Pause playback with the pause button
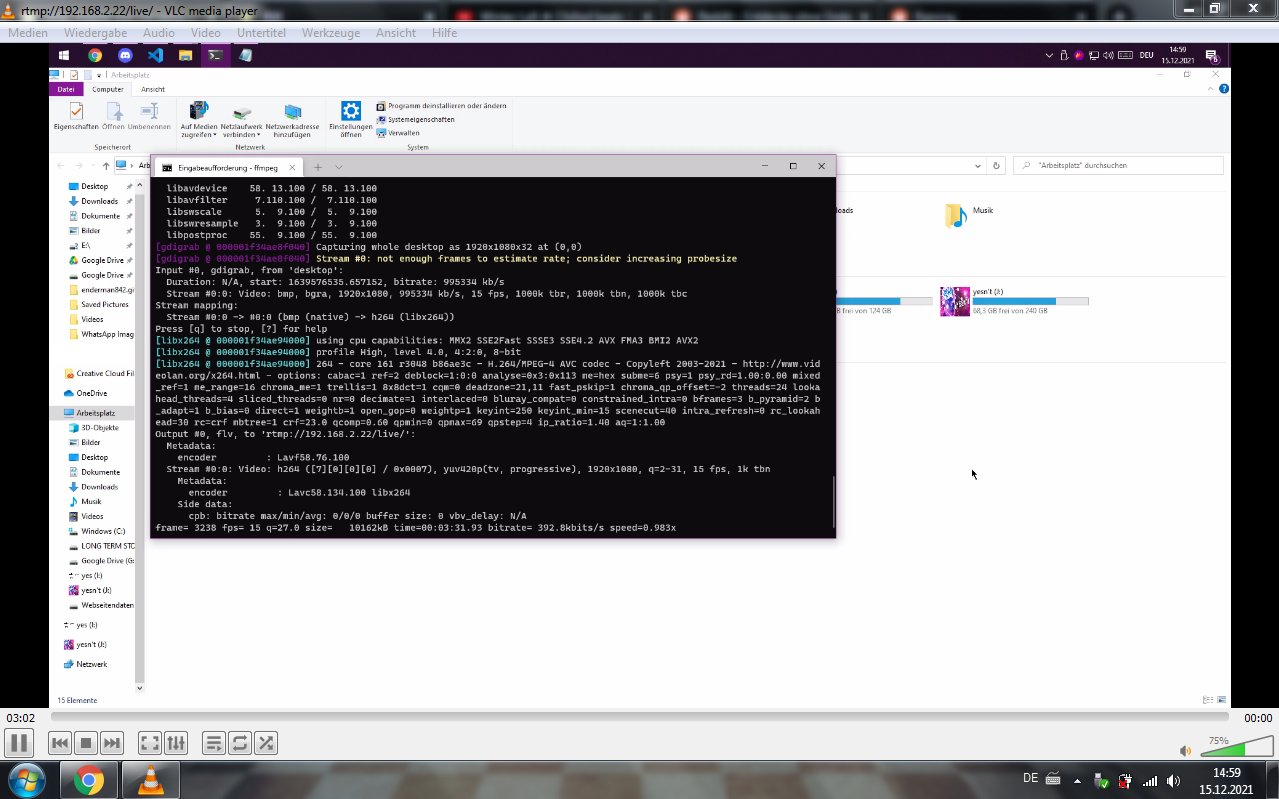Screen dimensions: 1279x799 pos(18,743)
